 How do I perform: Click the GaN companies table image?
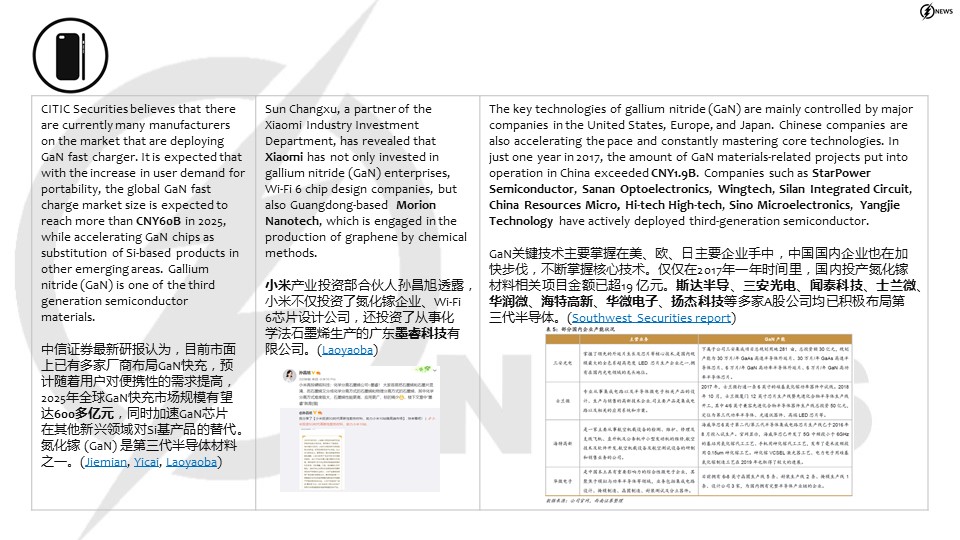[x=699, y=414]
